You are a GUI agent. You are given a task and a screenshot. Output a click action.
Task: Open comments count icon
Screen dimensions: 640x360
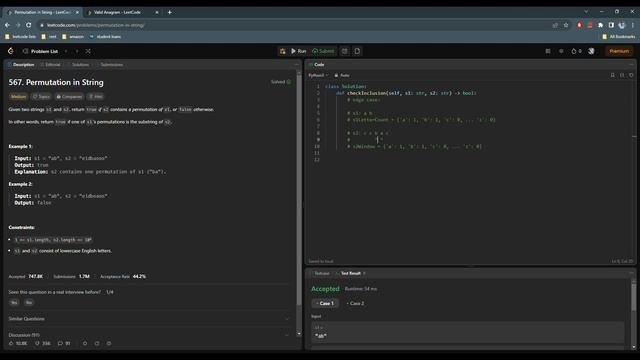pos(64,343)
